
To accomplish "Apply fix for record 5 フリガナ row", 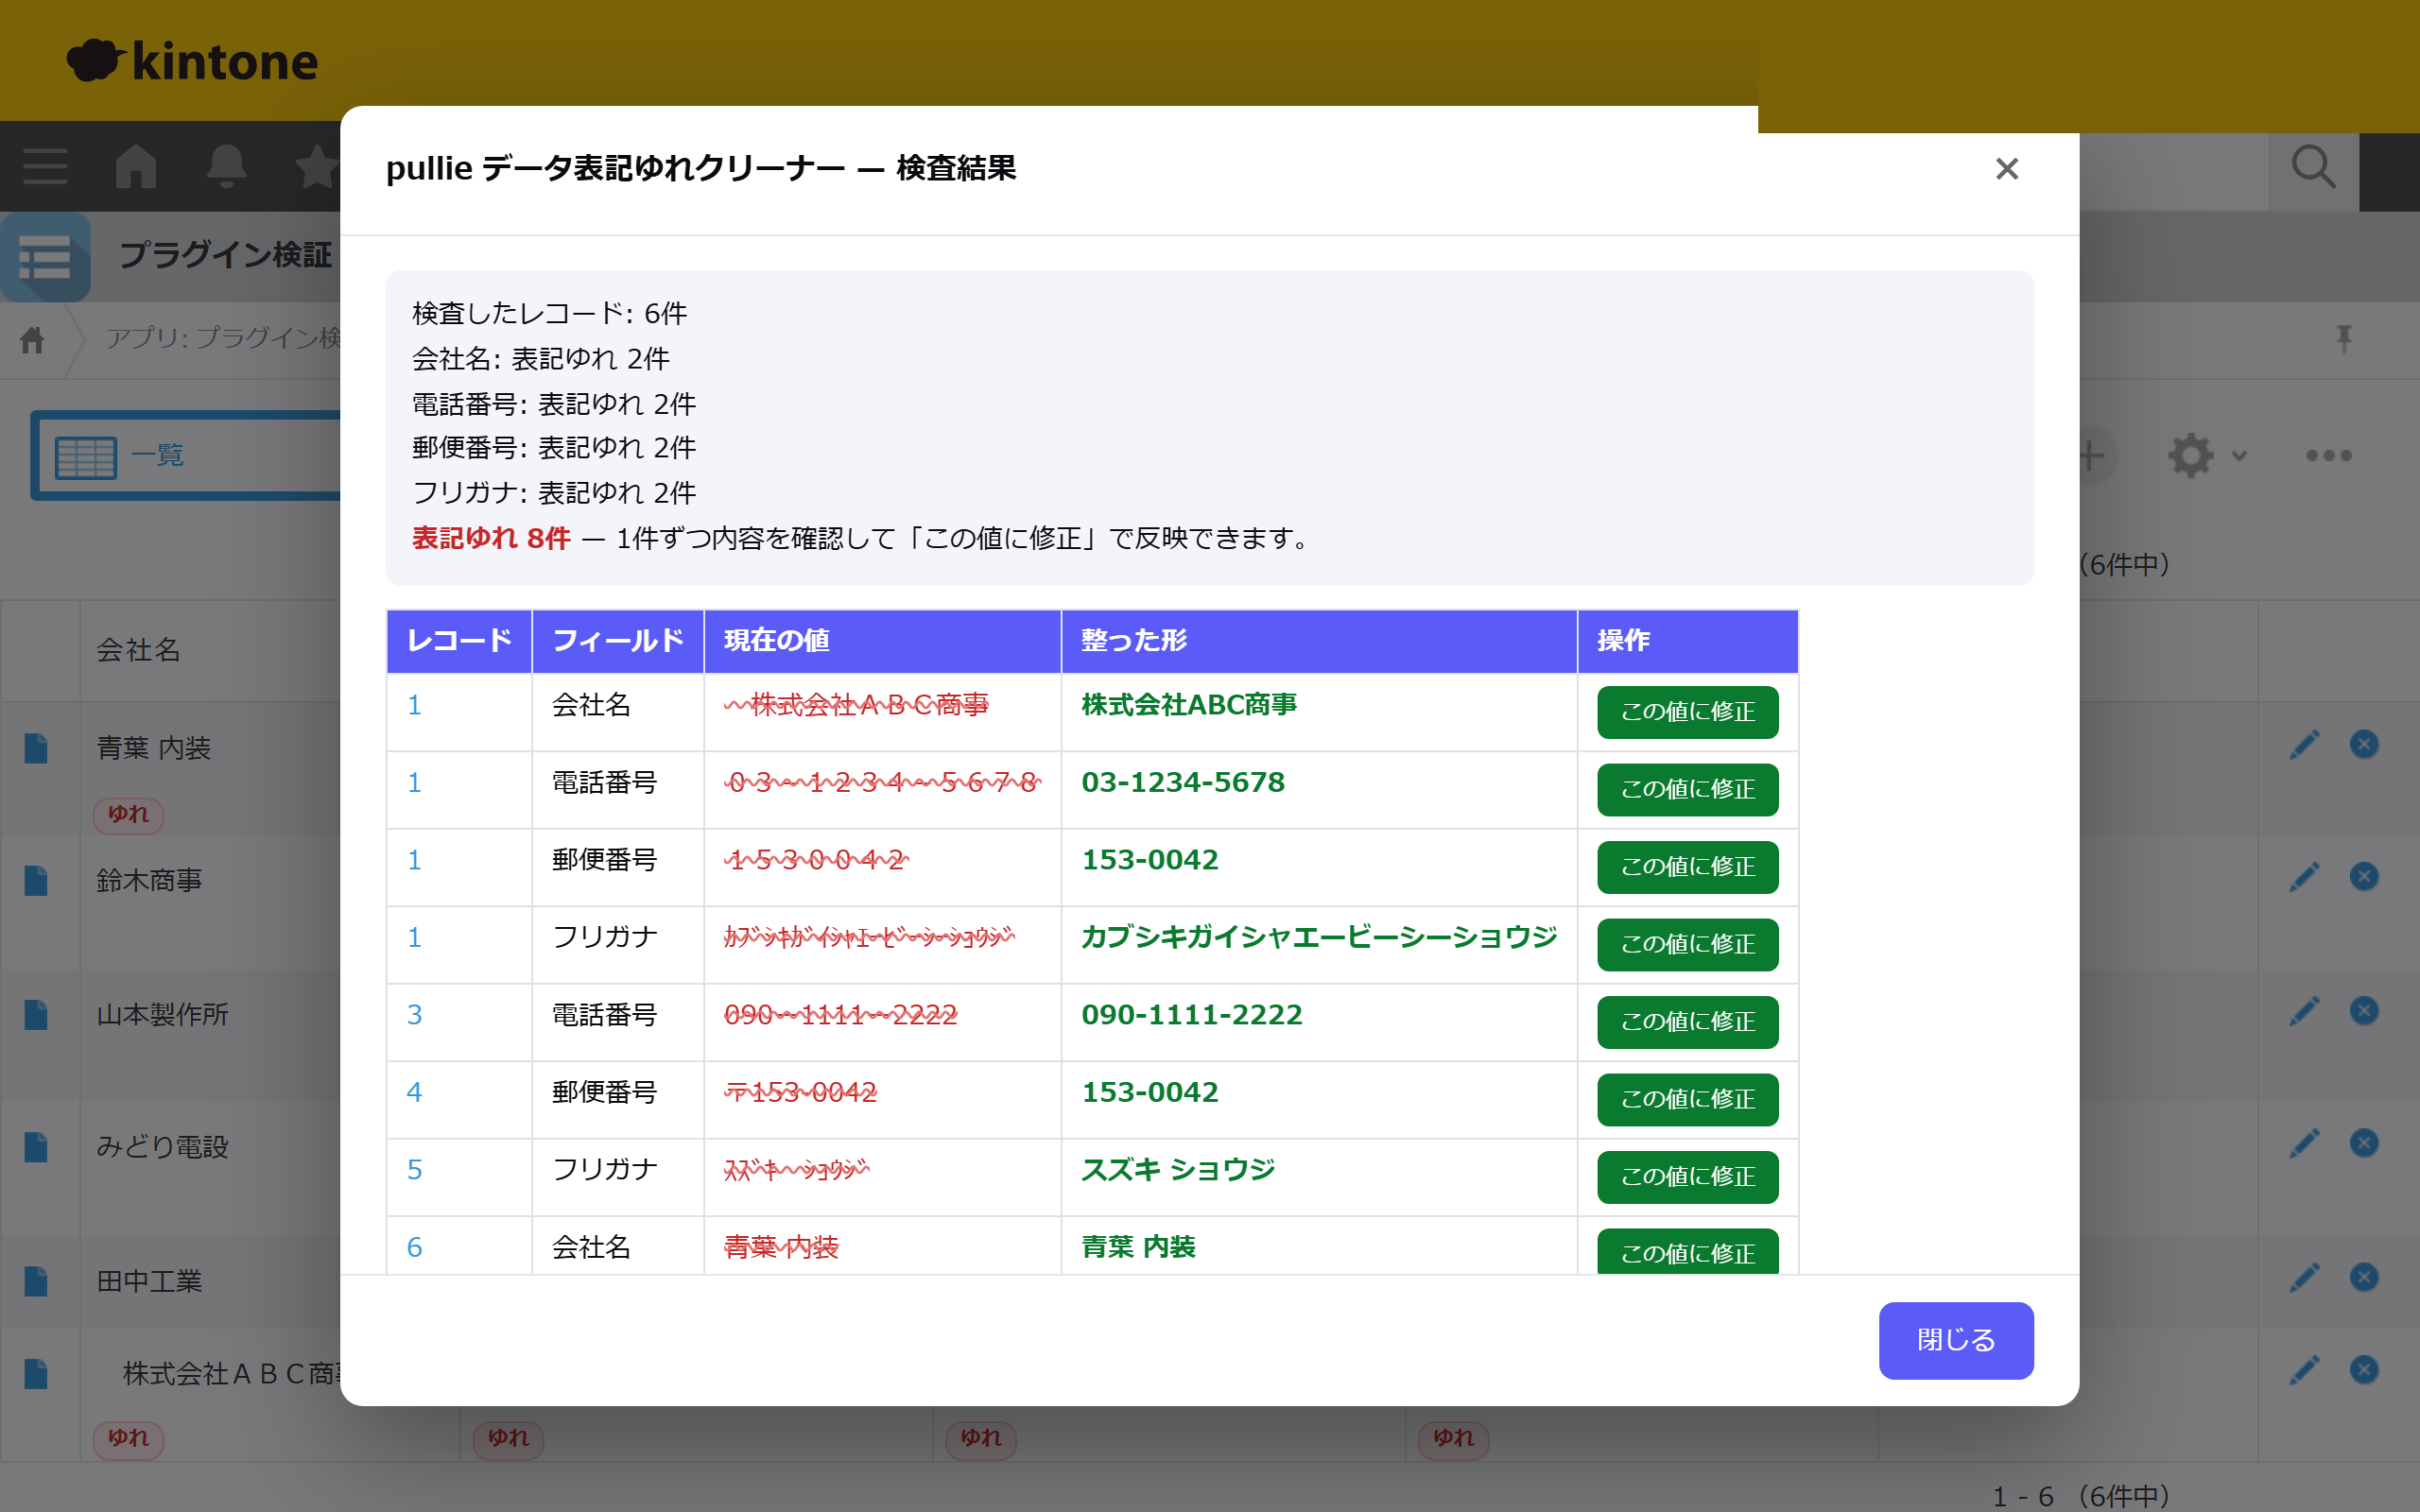I will click(1687, 1177).
